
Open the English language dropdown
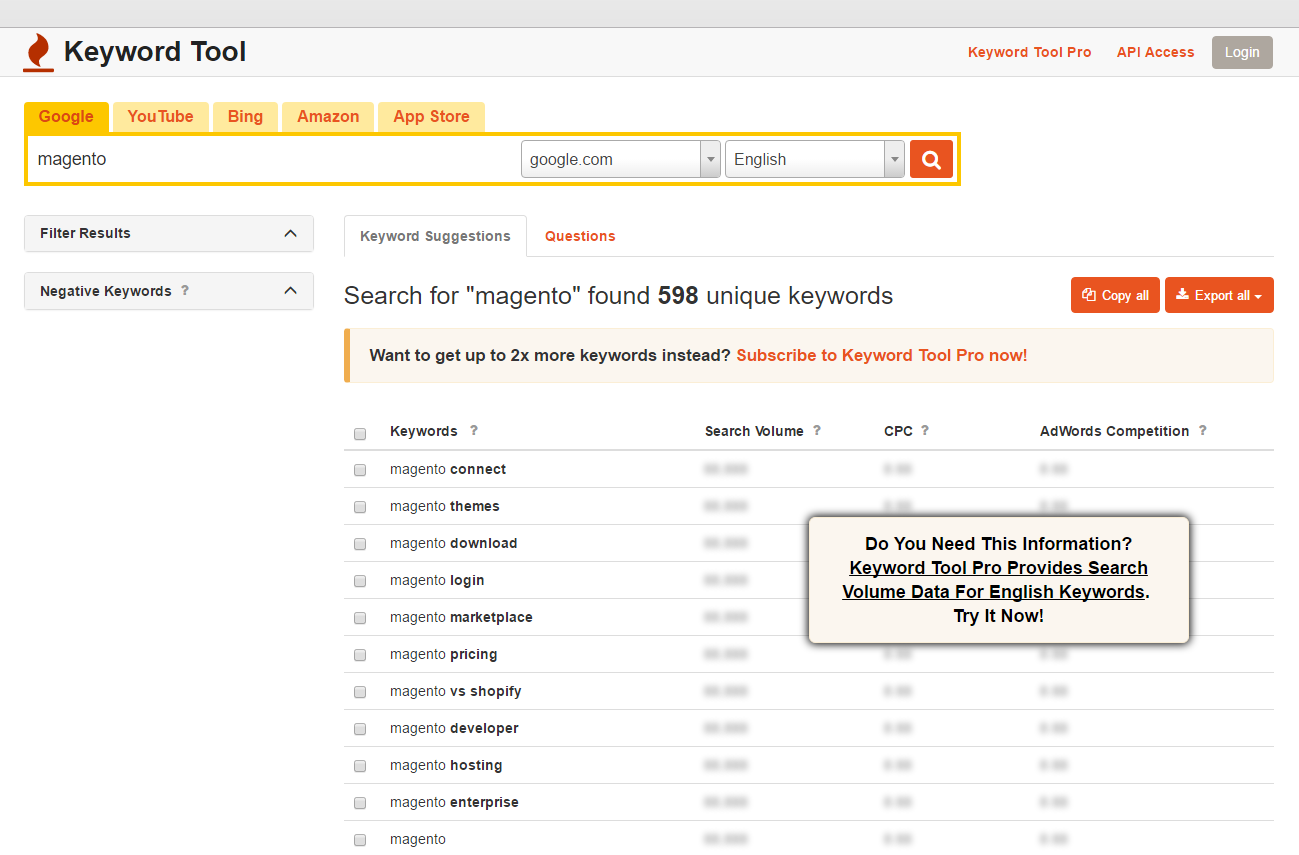[x=815, y=159]
